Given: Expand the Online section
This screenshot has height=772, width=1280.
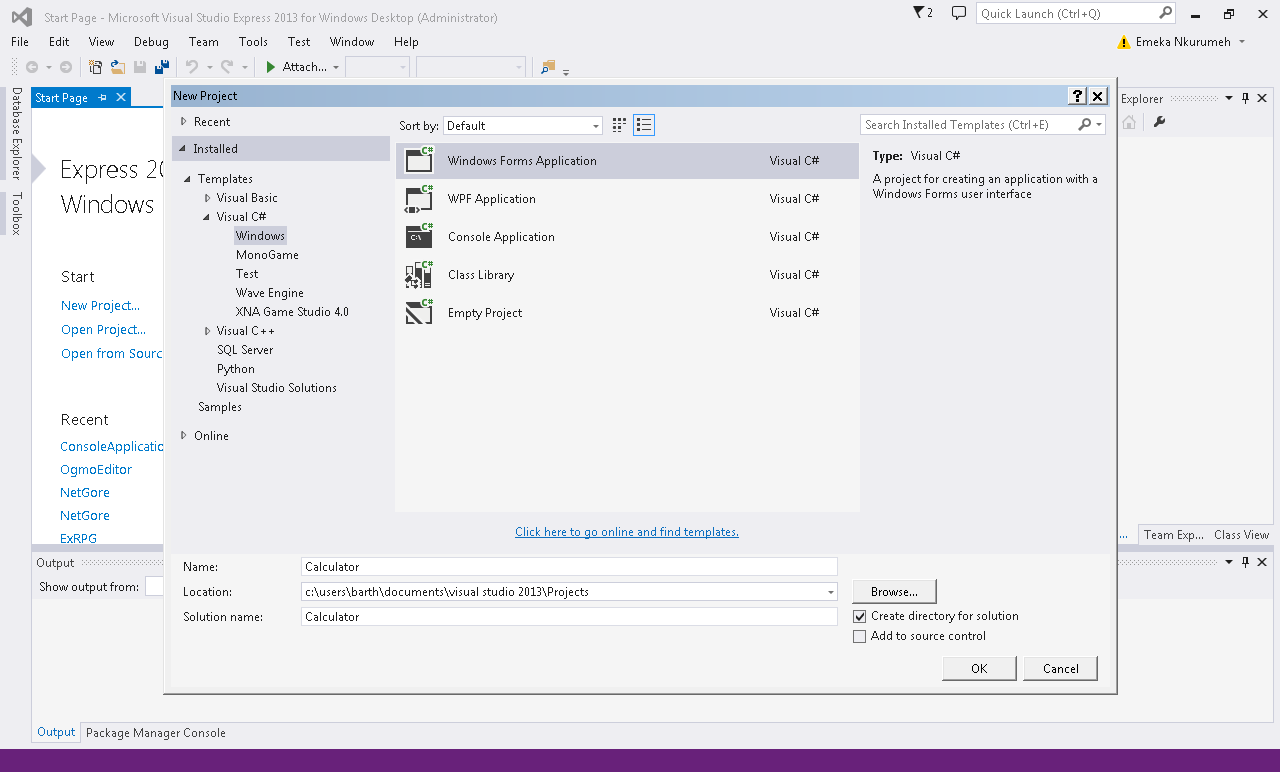Looking at the screenshot, I should click(x=183, y=435).
